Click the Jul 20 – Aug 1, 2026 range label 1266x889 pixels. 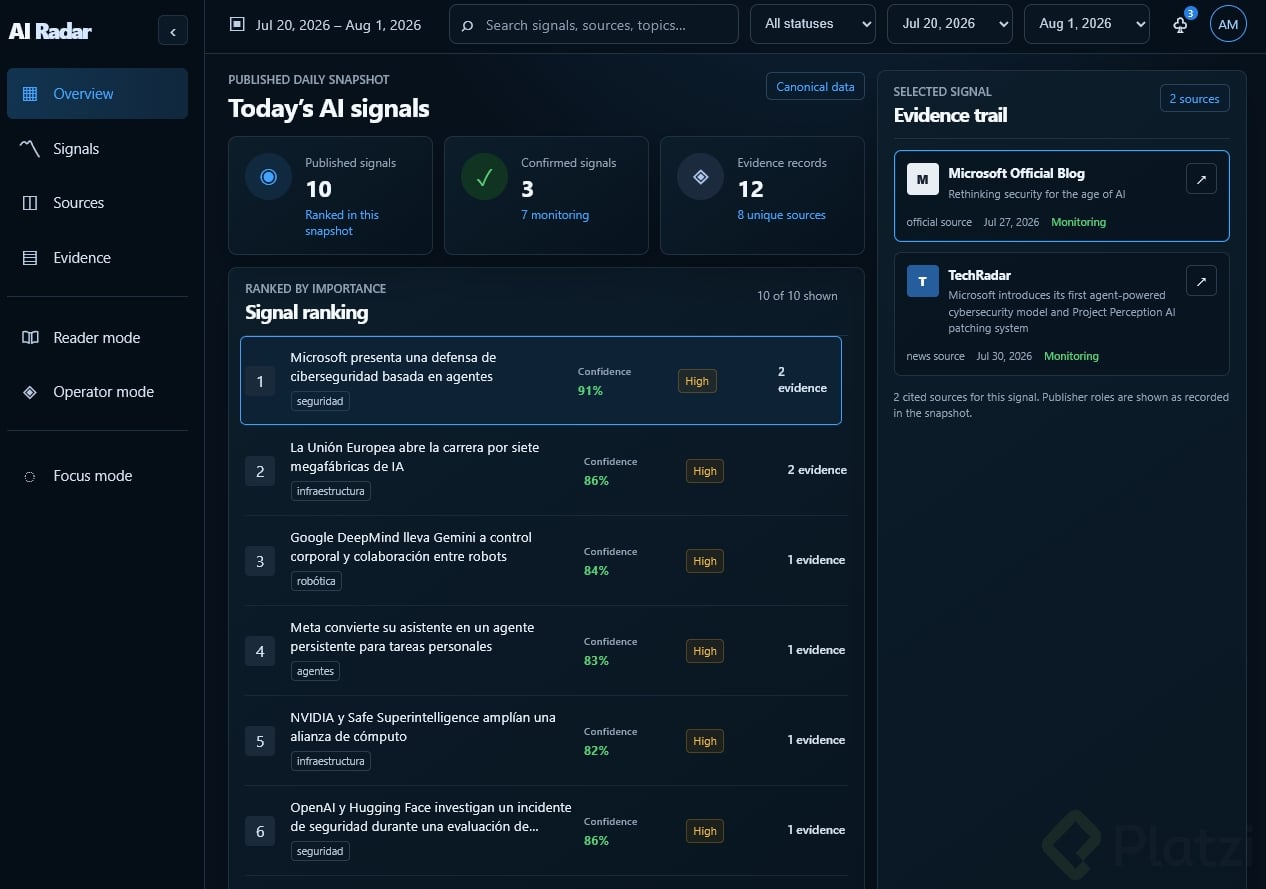click(338, 24)
